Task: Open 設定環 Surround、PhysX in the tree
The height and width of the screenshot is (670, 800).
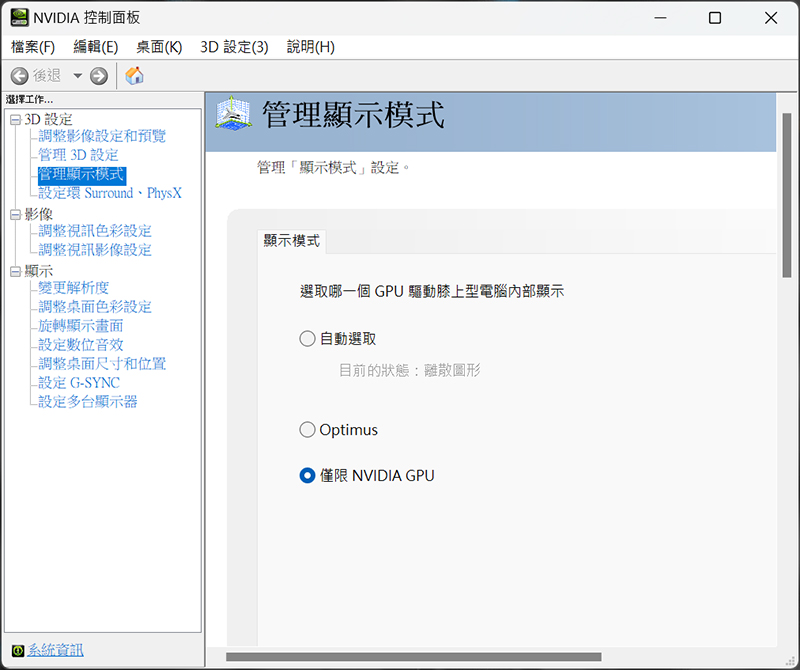Action: [110, 193]
